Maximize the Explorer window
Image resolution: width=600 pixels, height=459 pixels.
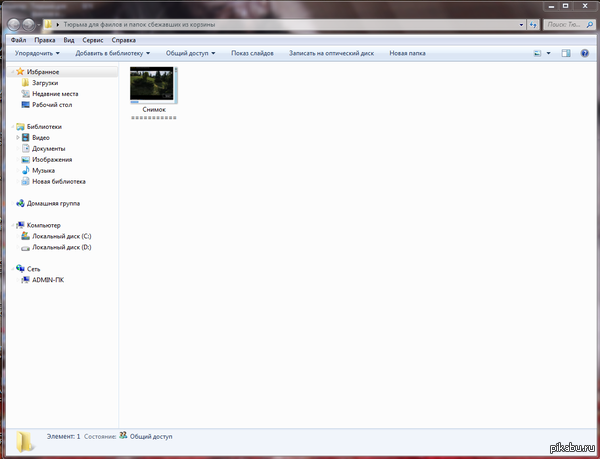[x=566, y=6]
